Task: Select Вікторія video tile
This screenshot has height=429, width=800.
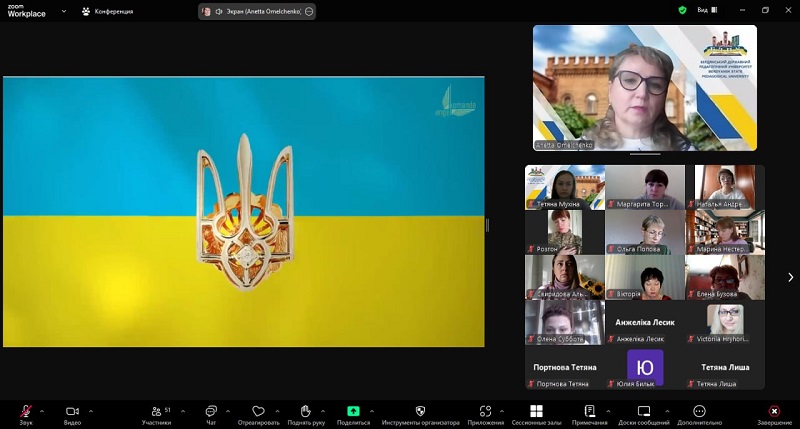Action: coord(645,277)
